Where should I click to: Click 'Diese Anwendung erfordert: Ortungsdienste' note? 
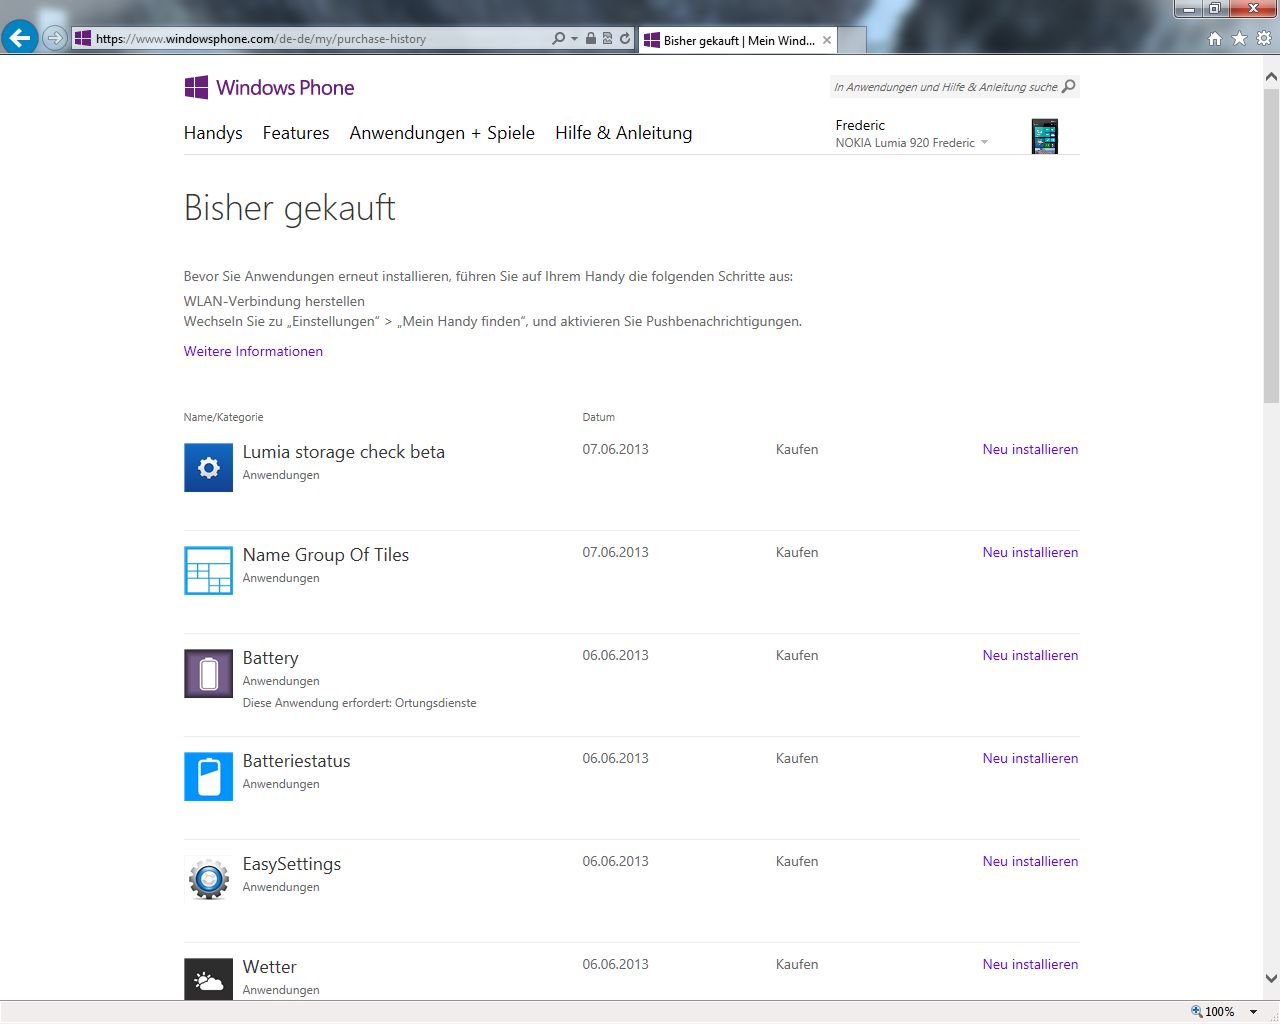click(x=359, y=703)
